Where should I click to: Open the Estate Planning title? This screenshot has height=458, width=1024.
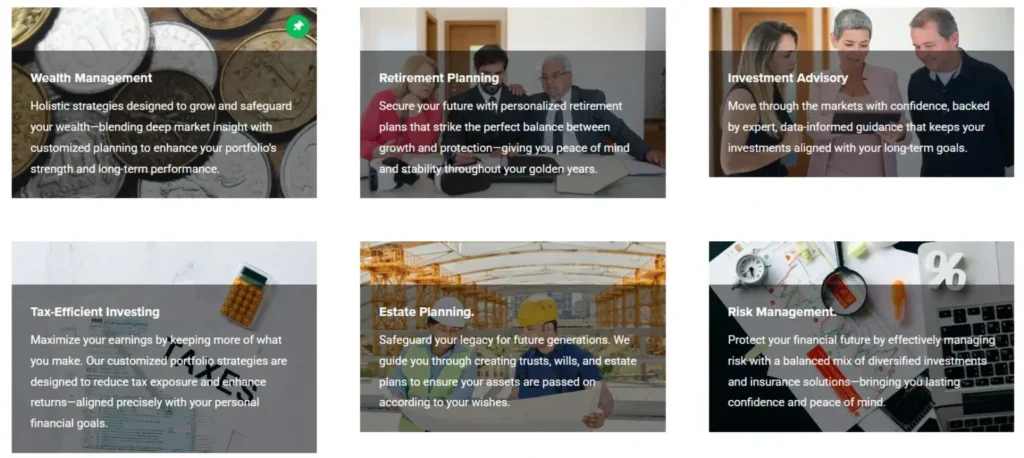pyautogui.click(x=426, y=312)
